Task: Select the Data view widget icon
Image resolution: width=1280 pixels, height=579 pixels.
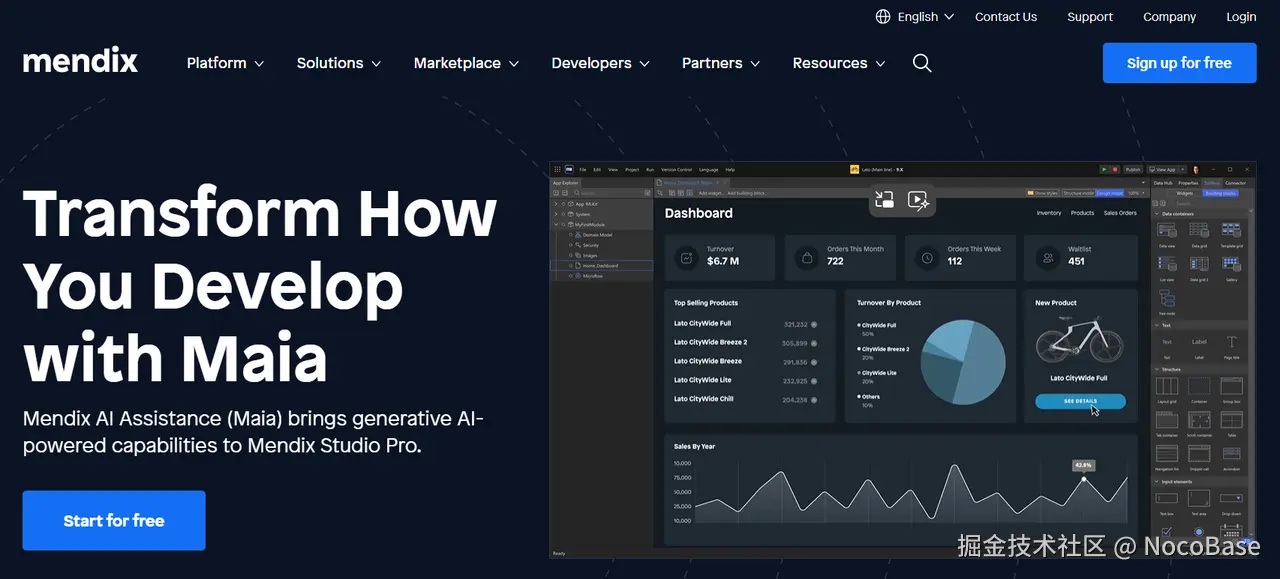Action: (1167, 230)
